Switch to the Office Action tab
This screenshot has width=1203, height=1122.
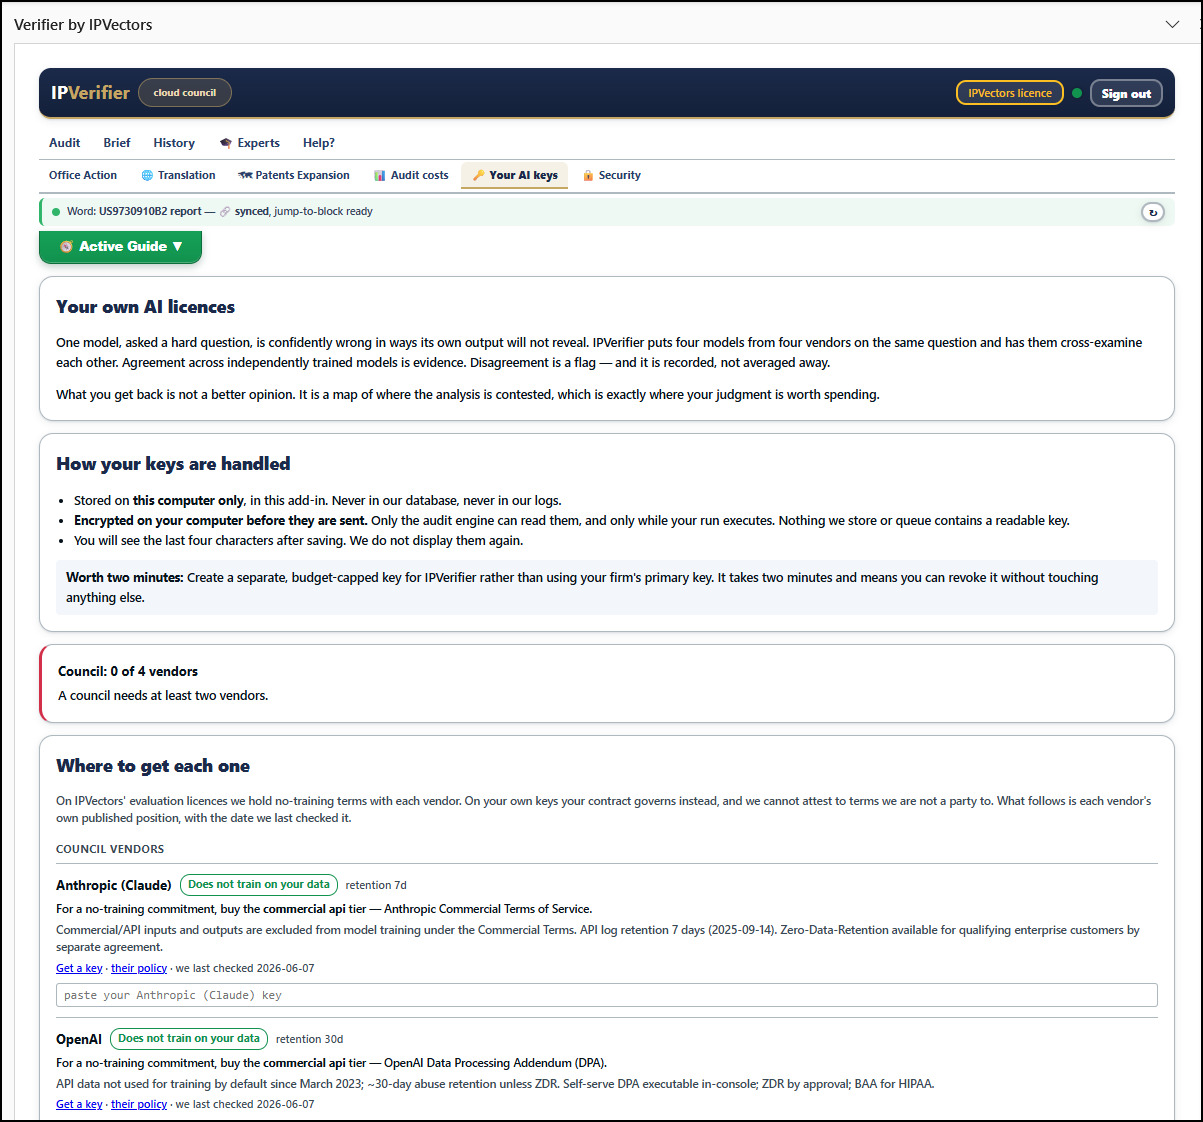click(x=83, y=175)
